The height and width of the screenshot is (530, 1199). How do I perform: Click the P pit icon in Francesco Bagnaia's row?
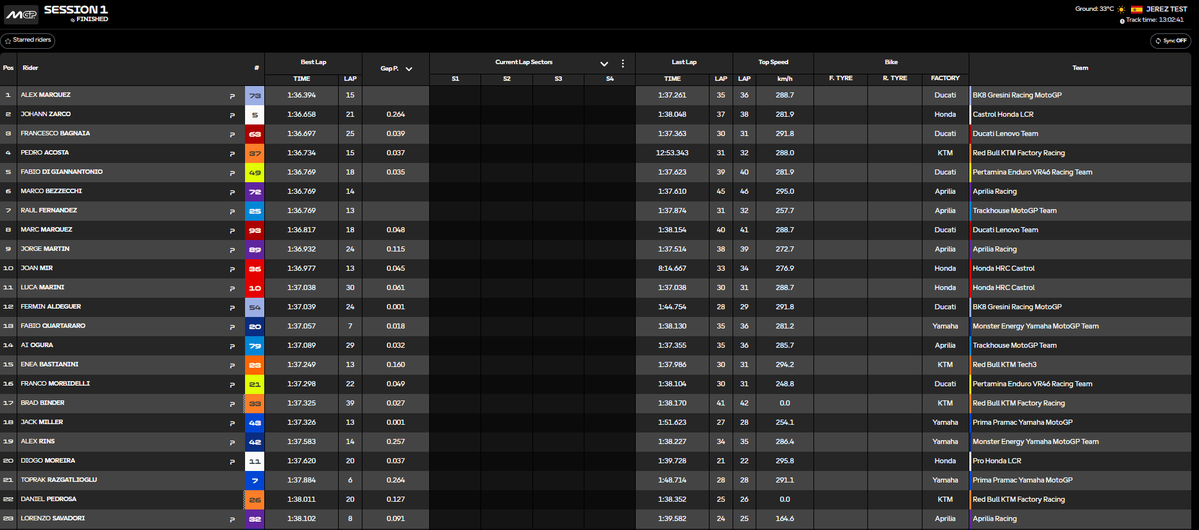tap(232, 134)
